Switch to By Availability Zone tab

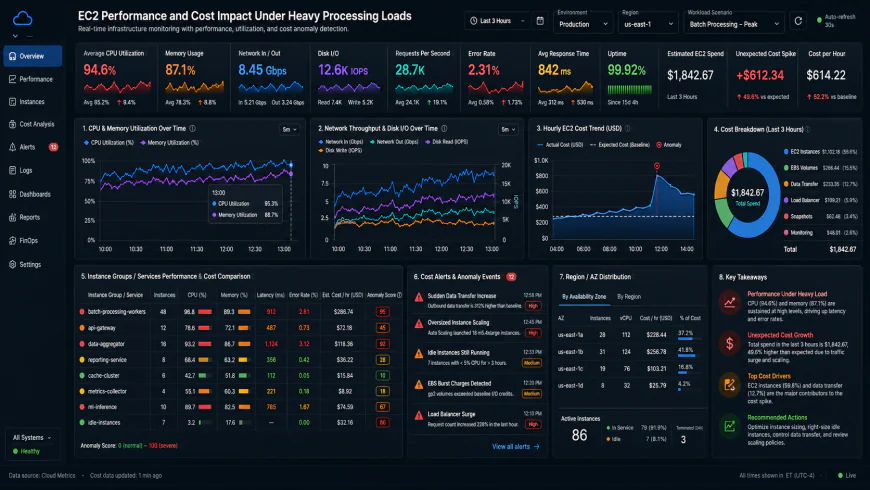coord(584,297)
